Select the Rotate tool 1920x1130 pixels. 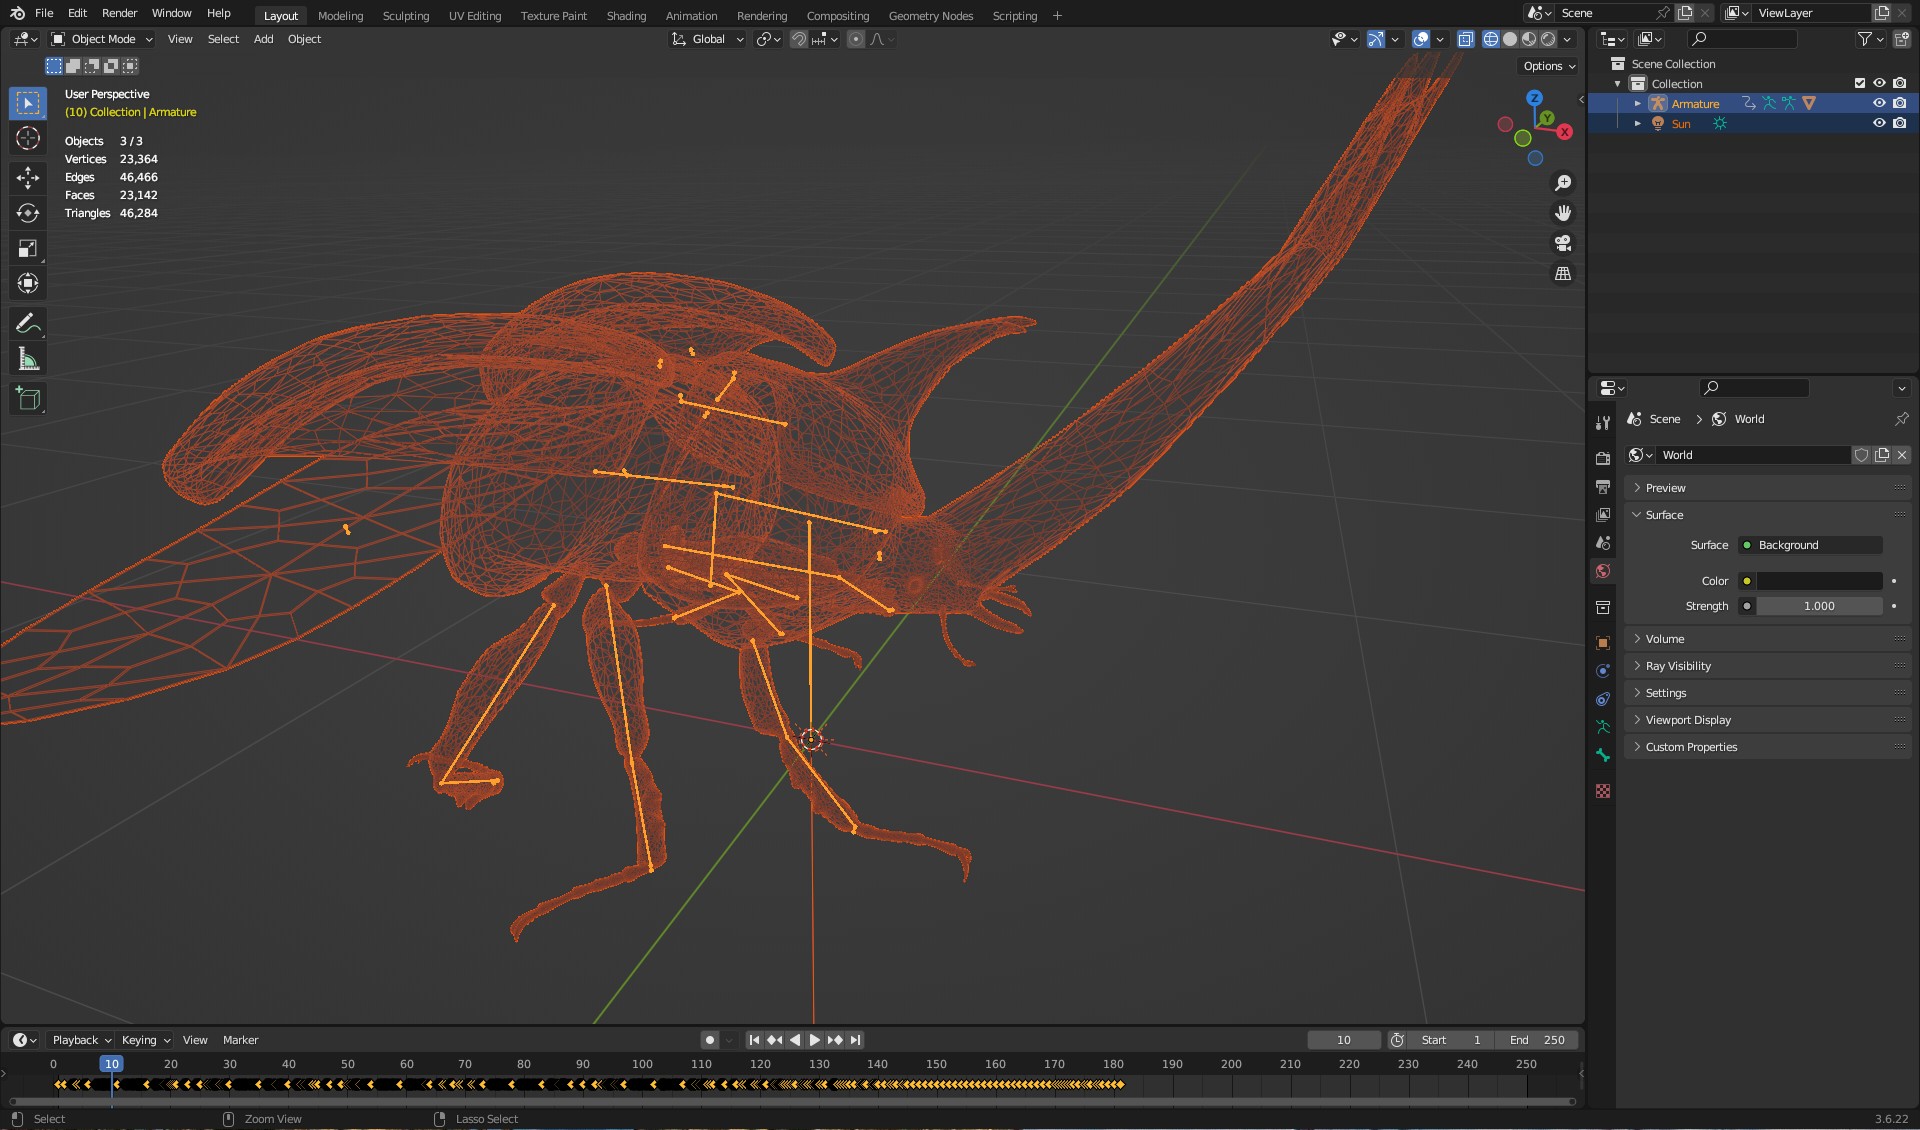[28, 213]
